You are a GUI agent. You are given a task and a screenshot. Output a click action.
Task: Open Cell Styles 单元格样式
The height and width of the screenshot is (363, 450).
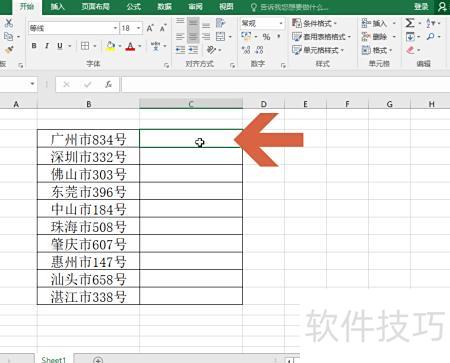tap(318, 50)
